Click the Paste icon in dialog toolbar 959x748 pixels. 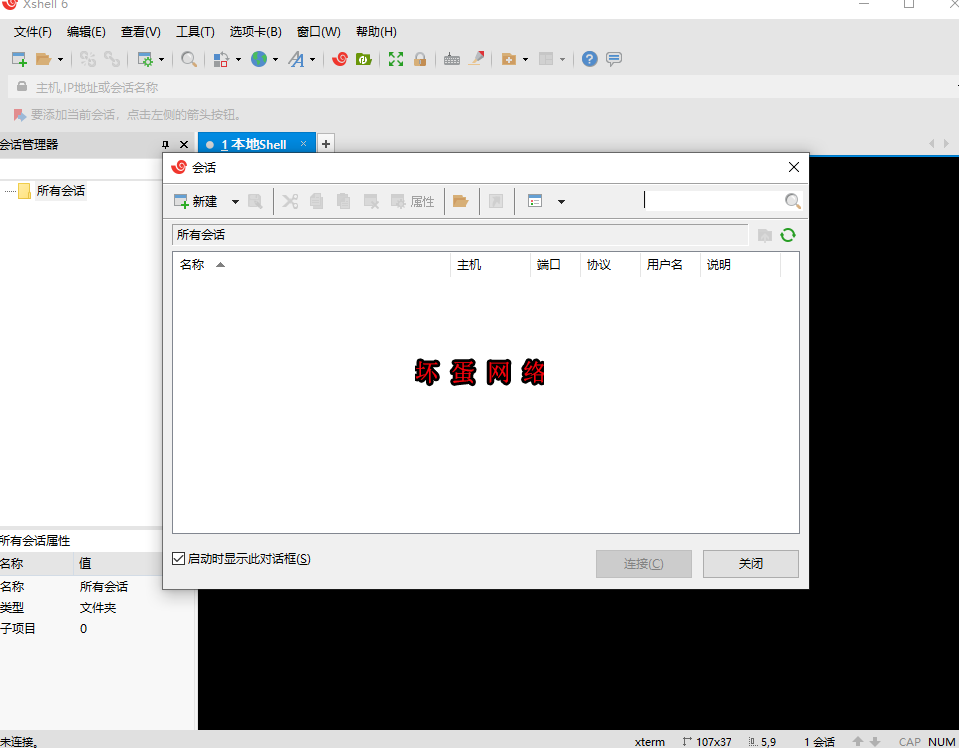pyautogui.click(x=344, y=201)
